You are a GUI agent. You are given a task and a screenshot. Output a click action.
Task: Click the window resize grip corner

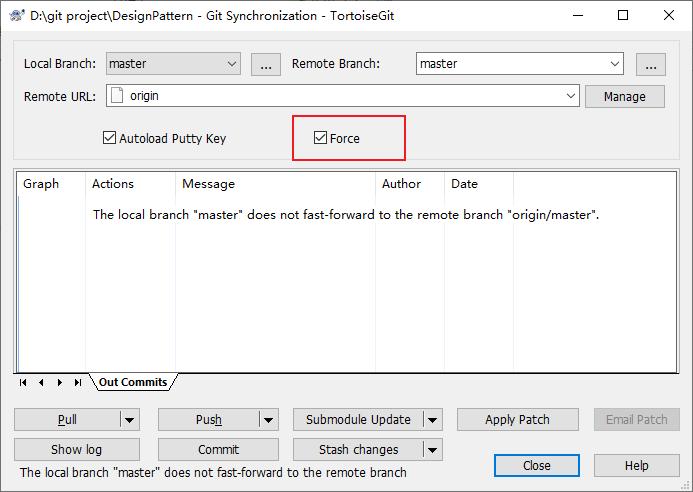(x=685, y=485)
